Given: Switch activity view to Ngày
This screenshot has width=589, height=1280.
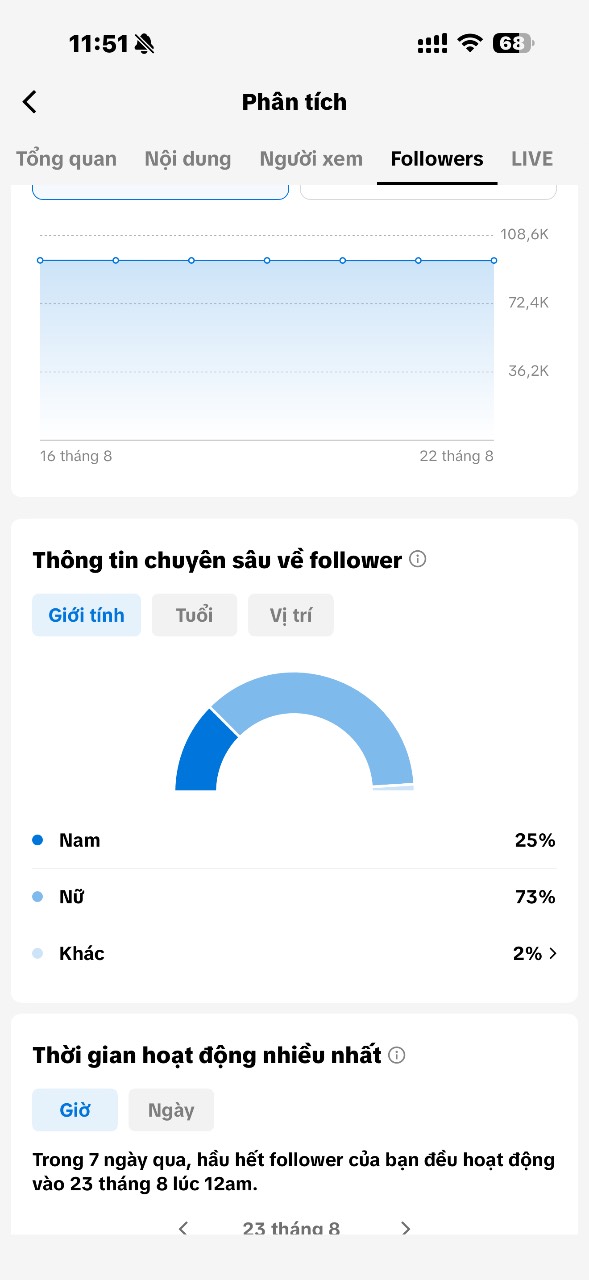Looking at the screenshot, I should 171,1110.
